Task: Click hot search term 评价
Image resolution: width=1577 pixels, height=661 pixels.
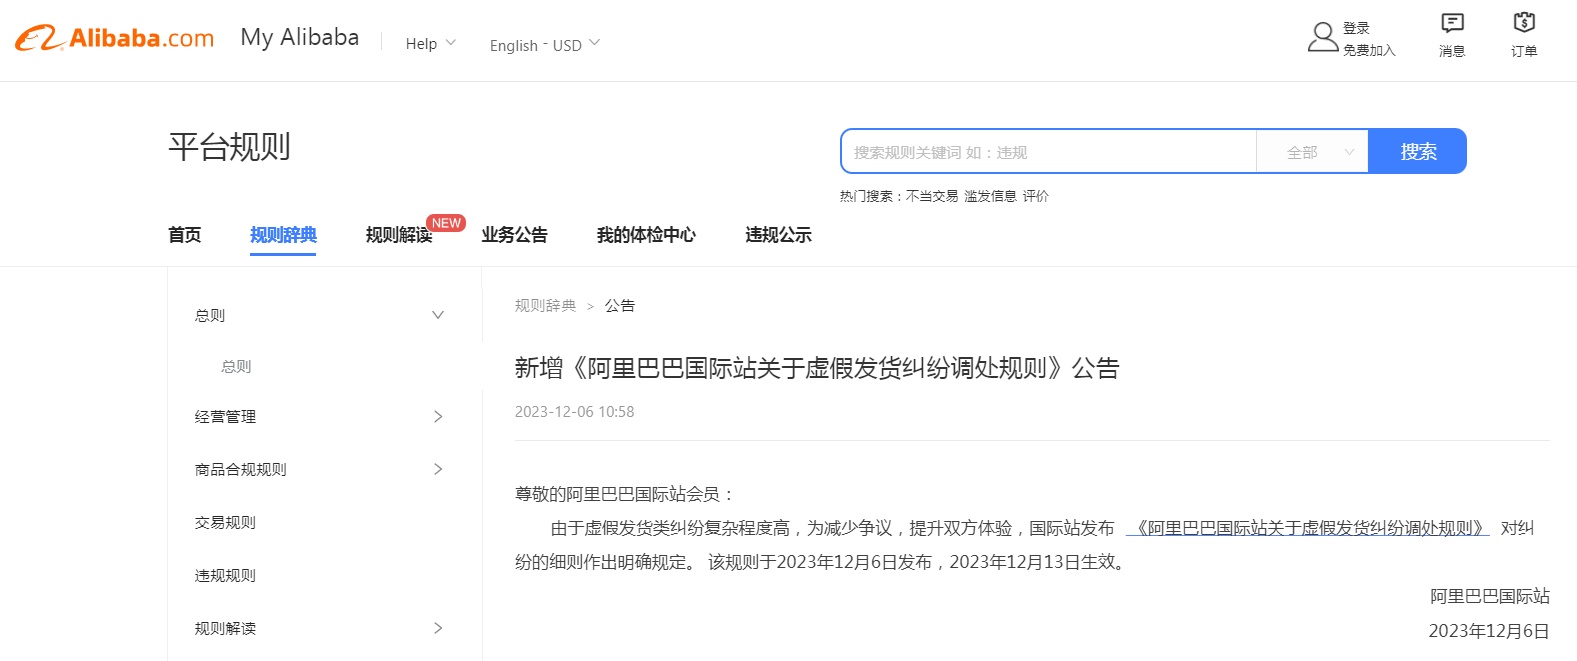Action: (1036, 196)
